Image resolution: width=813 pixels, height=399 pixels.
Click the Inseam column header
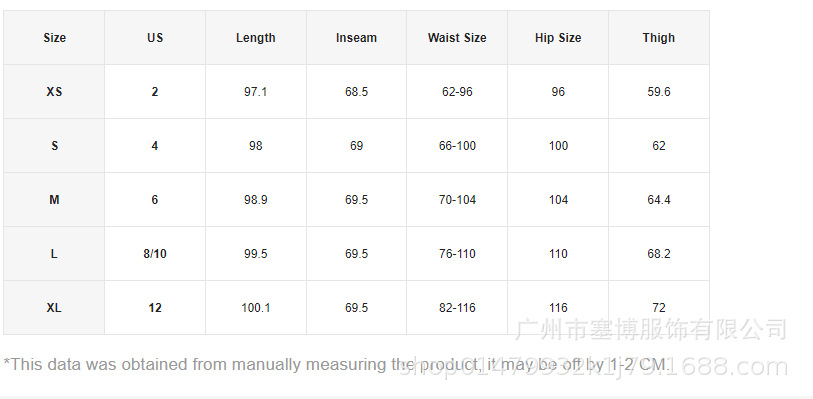tap(356, 38)
